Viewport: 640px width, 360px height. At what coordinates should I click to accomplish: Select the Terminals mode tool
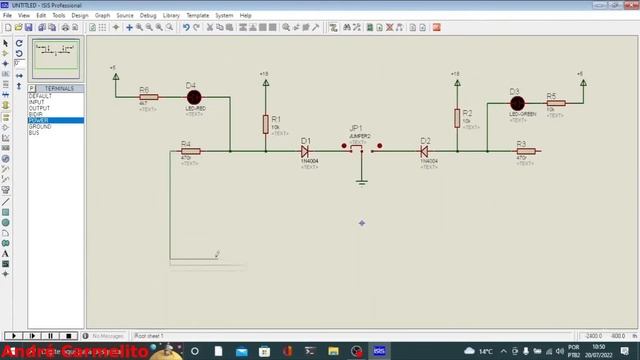click(5, 117)
